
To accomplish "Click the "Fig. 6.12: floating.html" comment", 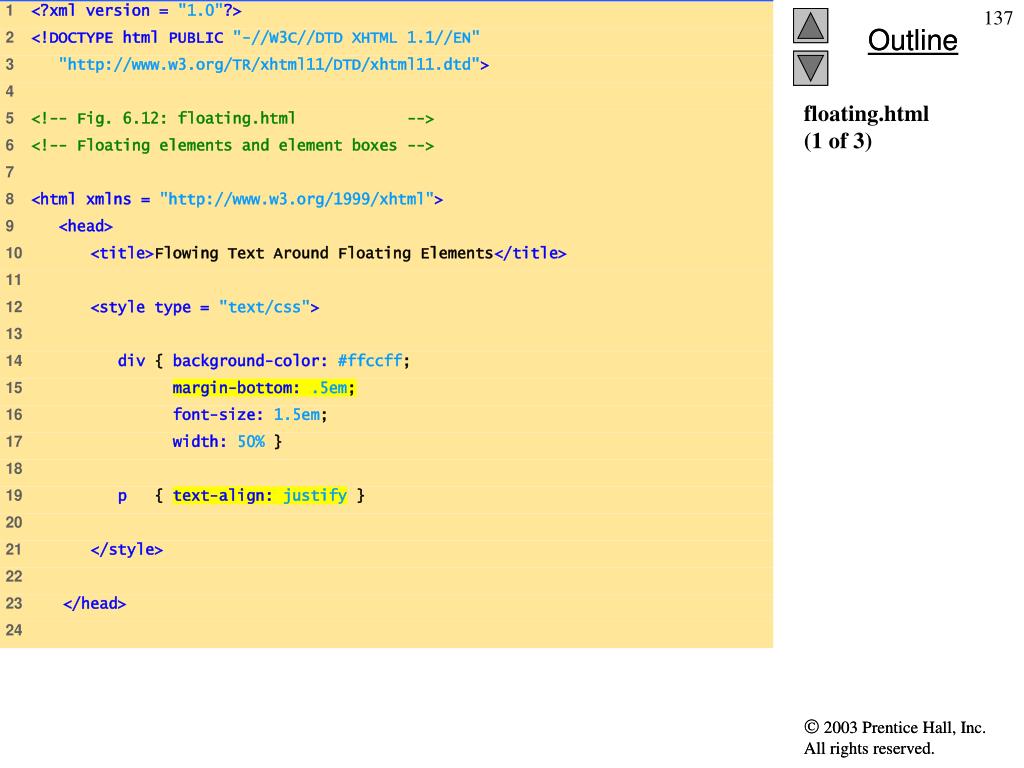I will [x=232, y=118].
